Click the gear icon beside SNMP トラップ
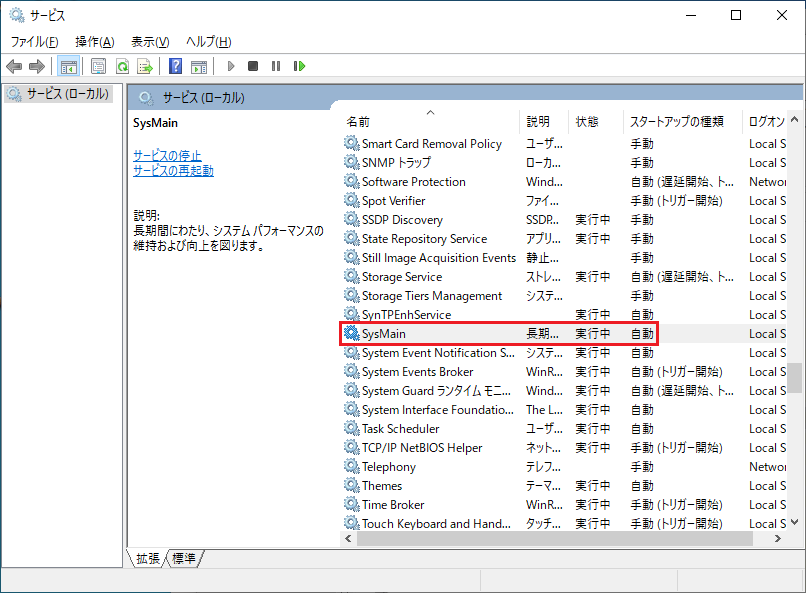 pos(352,162)
